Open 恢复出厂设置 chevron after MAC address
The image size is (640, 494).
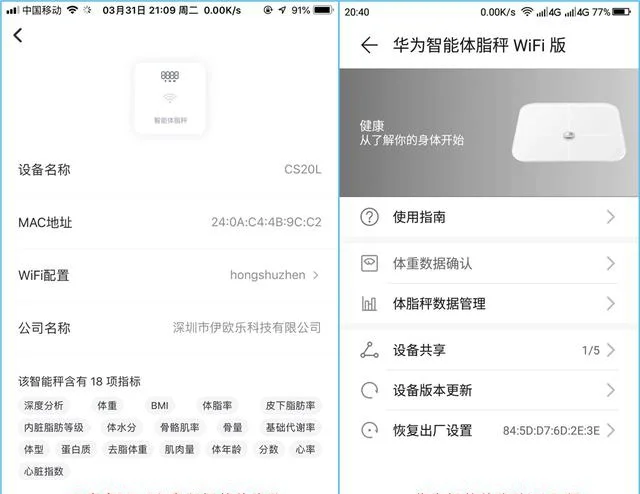(611, 430)
